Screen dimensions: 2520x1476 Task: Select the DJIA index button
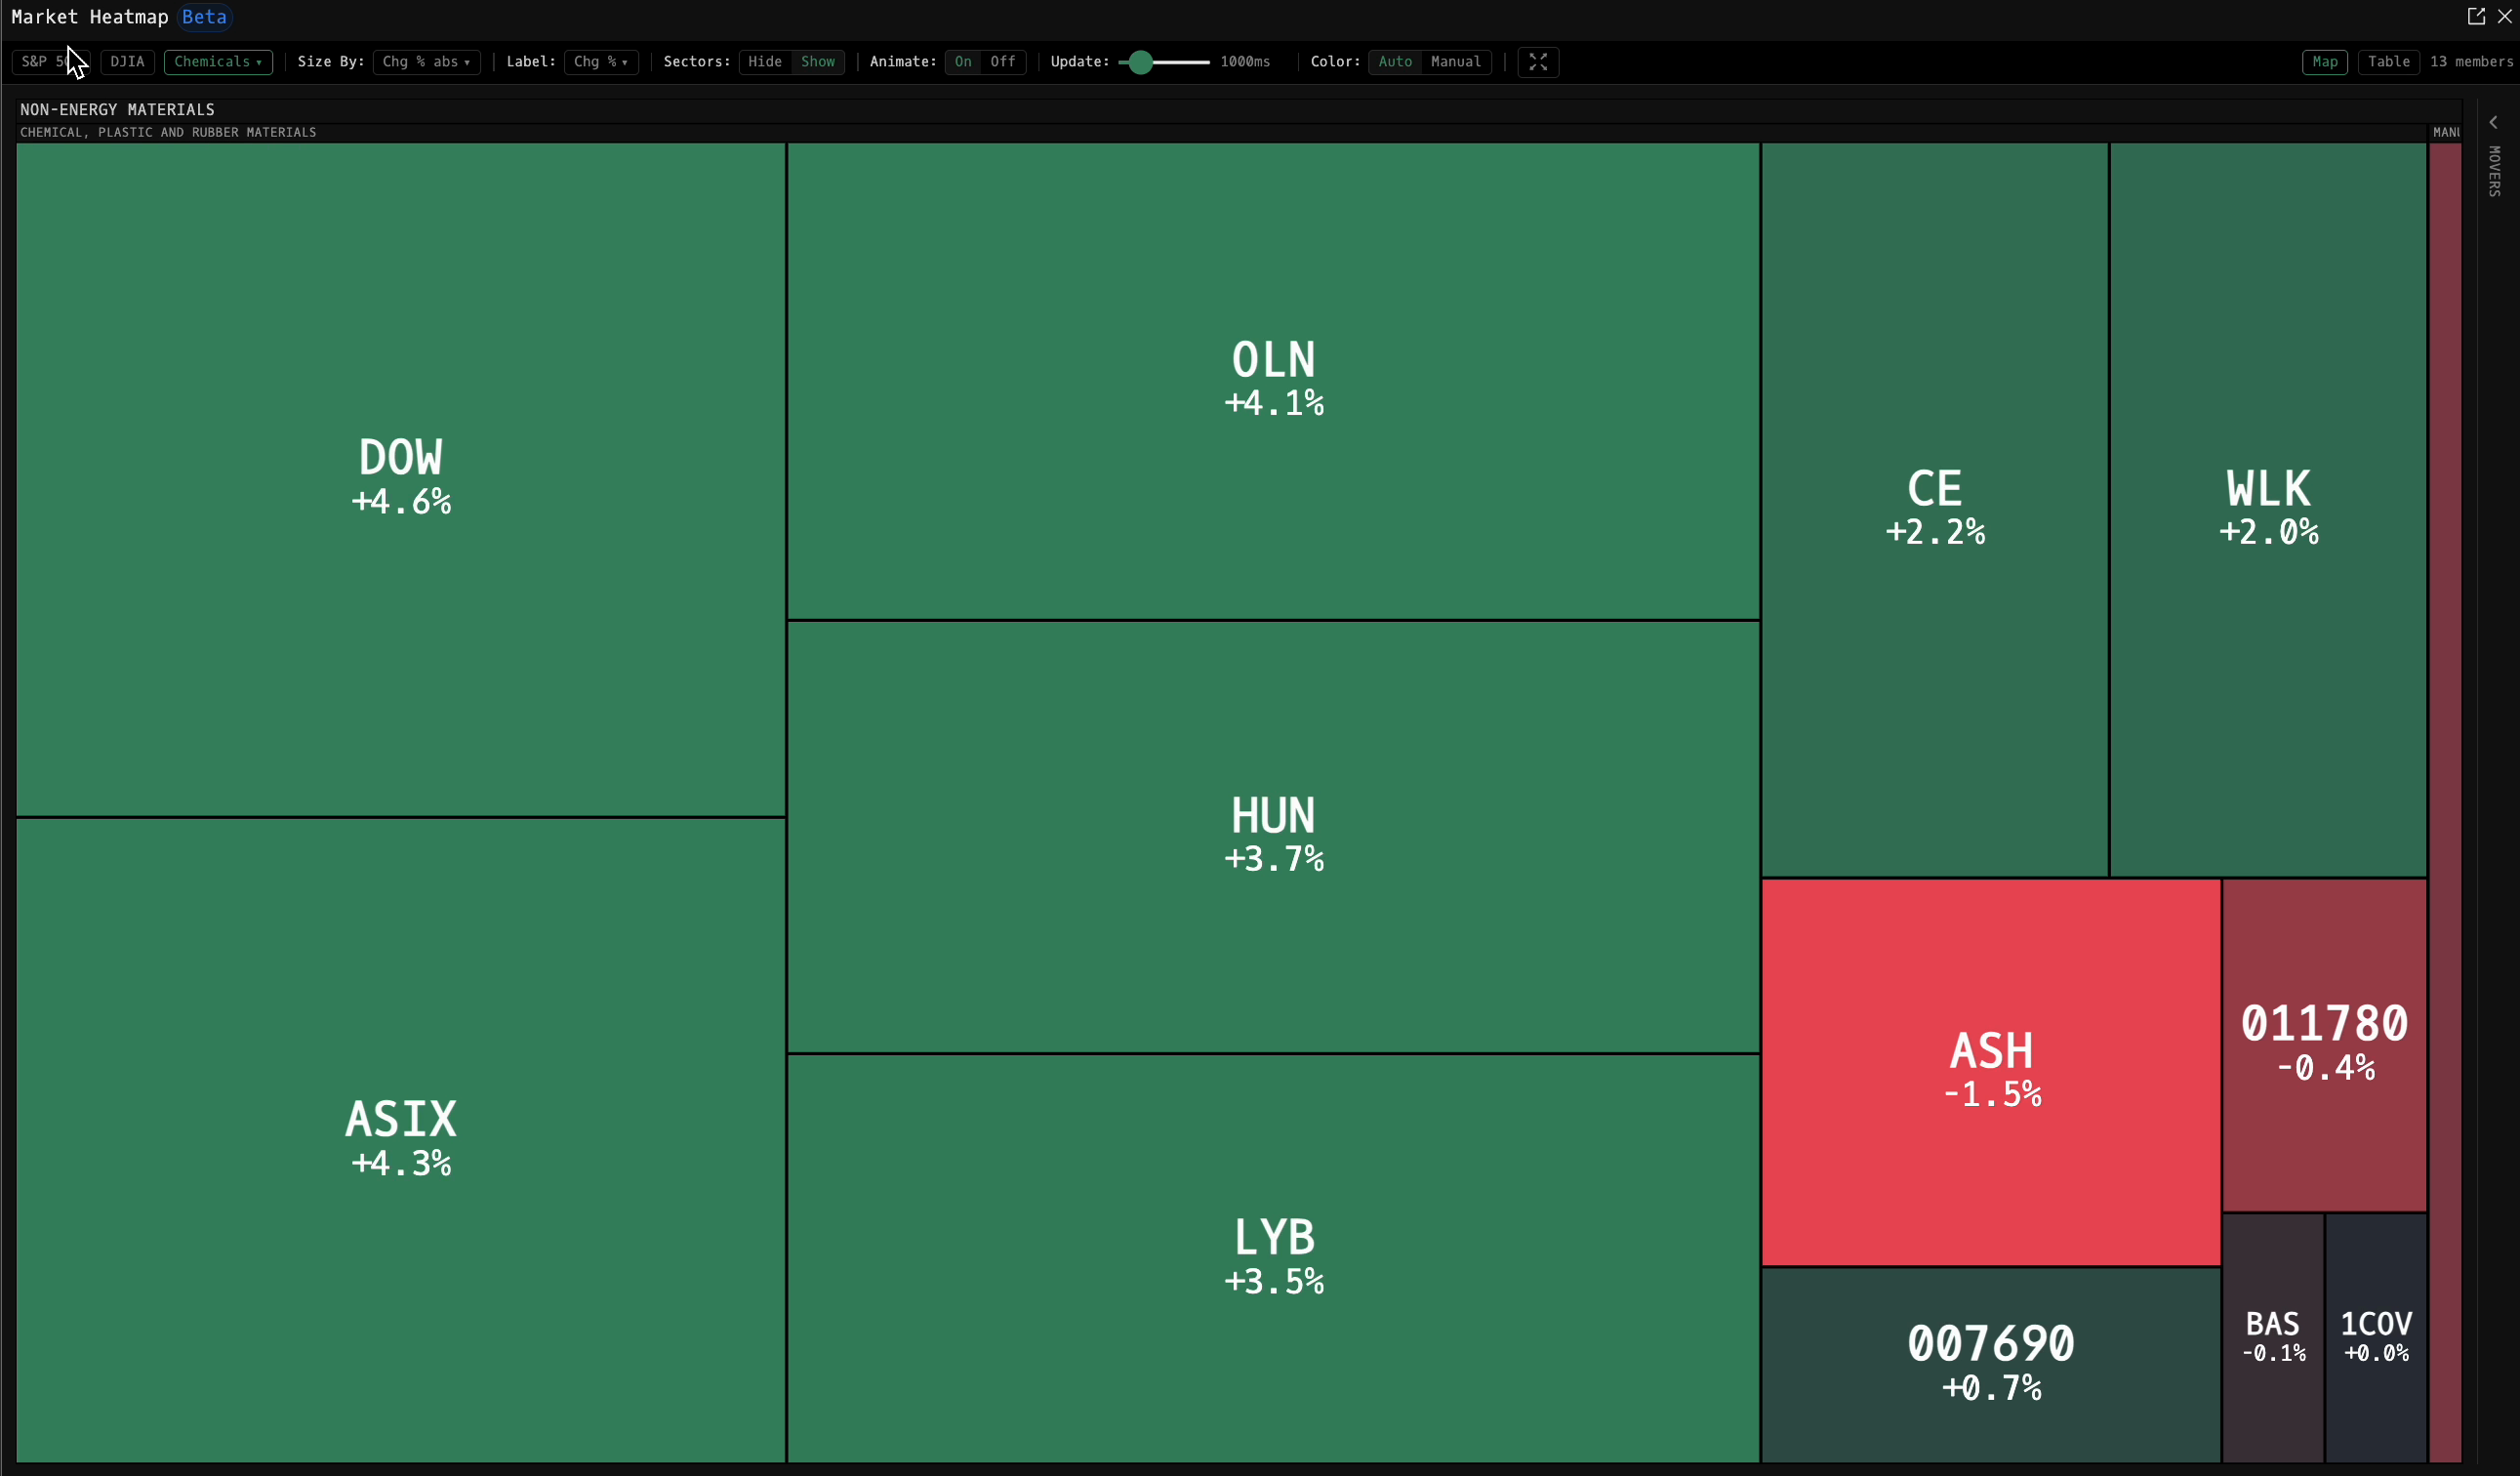tap(127, 62)
